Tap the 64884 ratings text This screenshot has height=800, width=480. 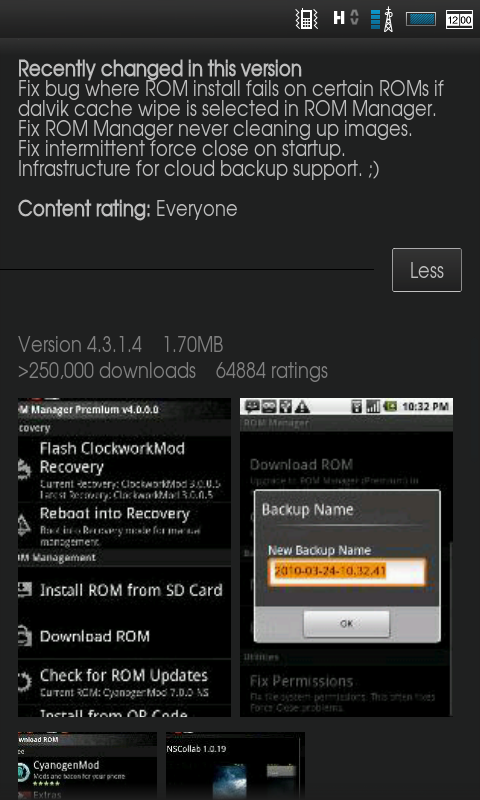point(271,371)
